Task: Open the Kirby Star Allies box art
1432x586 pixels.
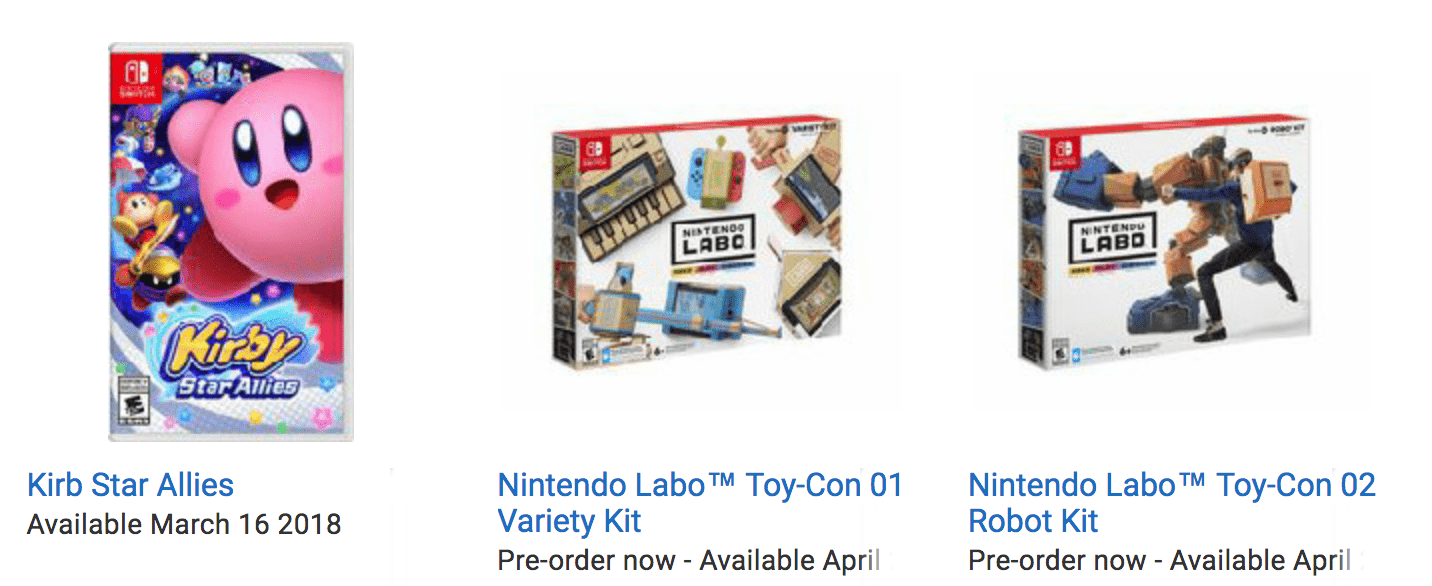Action: (231, 242)
